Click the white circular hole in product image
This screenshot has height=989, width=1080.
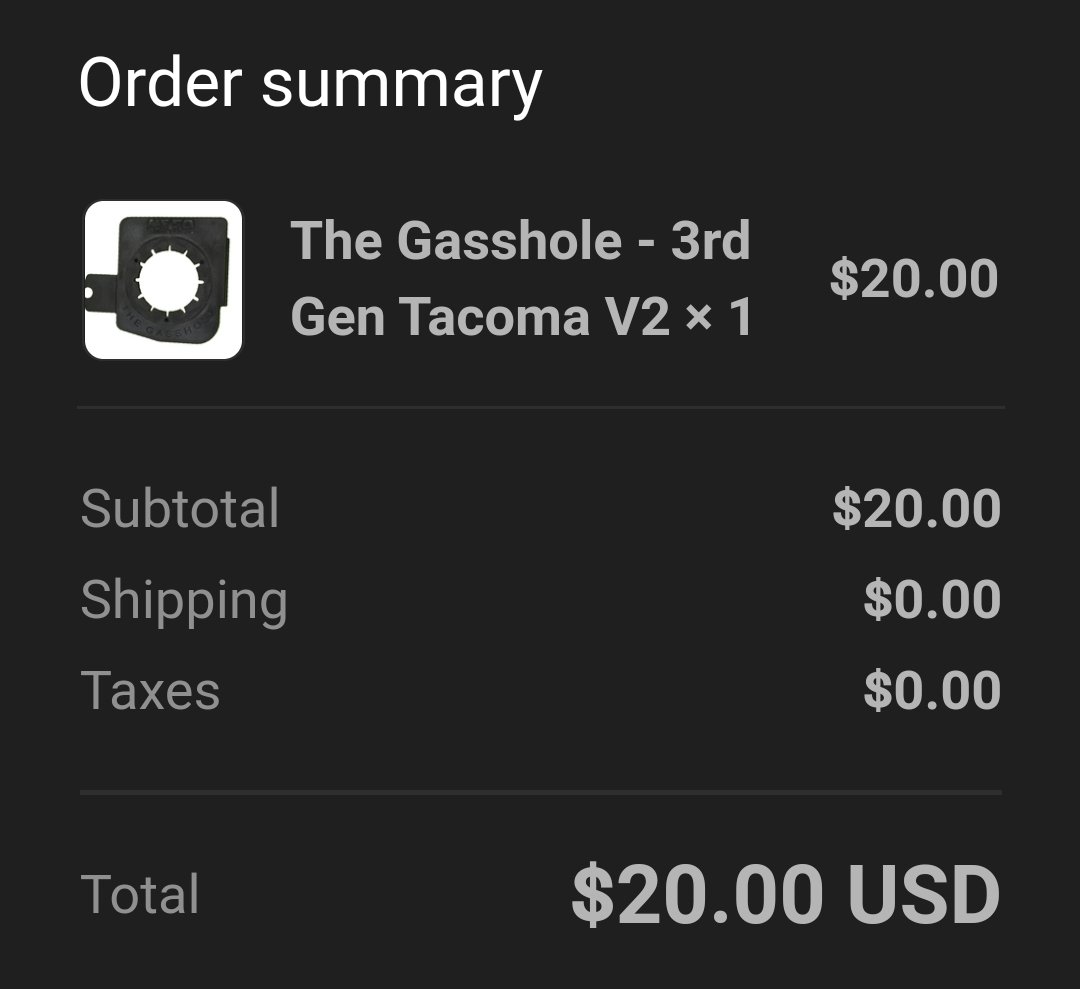point(168,280)
